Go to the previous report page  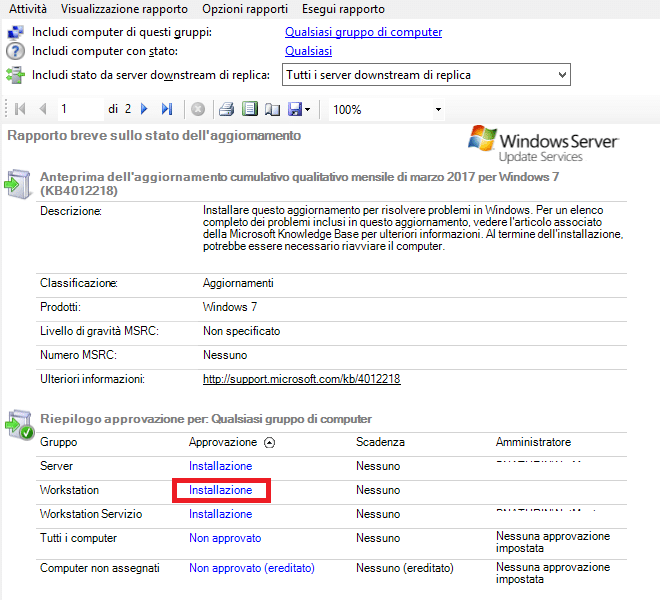coord(43,109)
